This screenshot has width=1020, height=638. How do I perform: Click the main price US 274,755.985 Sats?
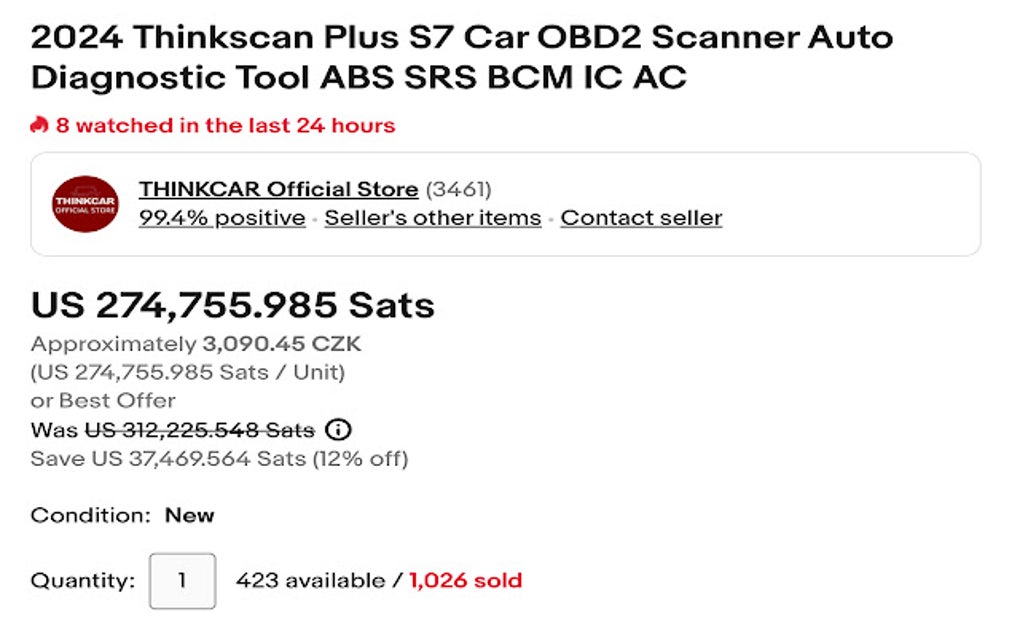[233, 304]
